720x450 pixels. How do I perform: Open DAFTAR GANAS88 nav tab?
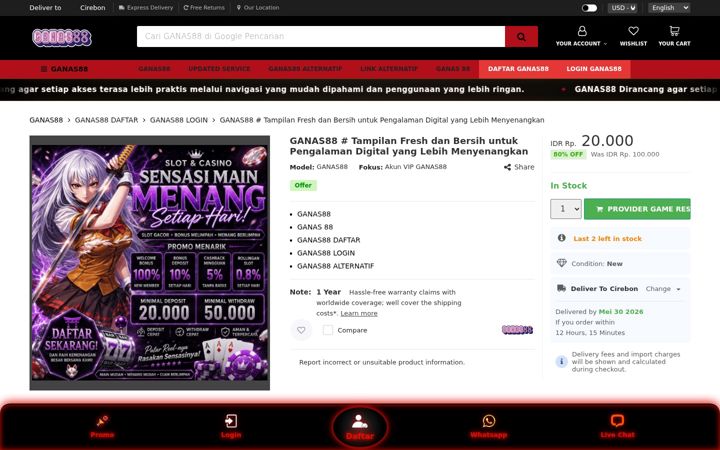pos(518,69)
